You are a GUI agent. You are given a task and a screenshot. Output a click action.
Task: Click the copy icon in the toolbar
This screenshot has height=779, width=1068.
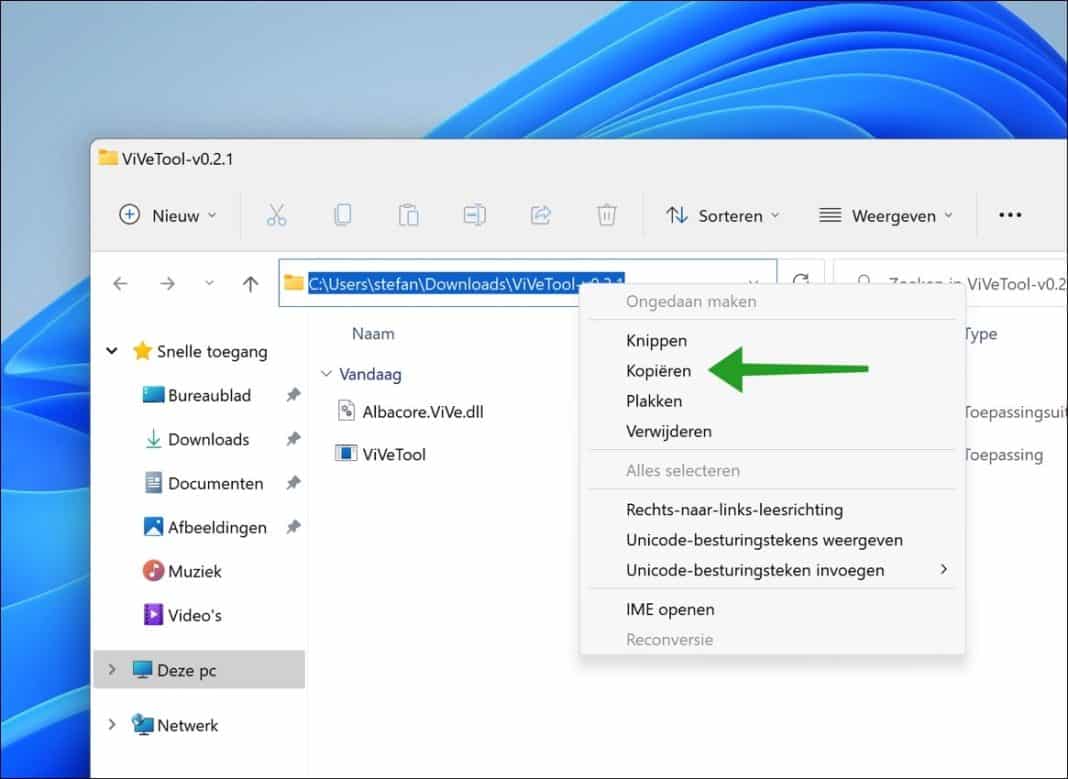tap(342, 214)
